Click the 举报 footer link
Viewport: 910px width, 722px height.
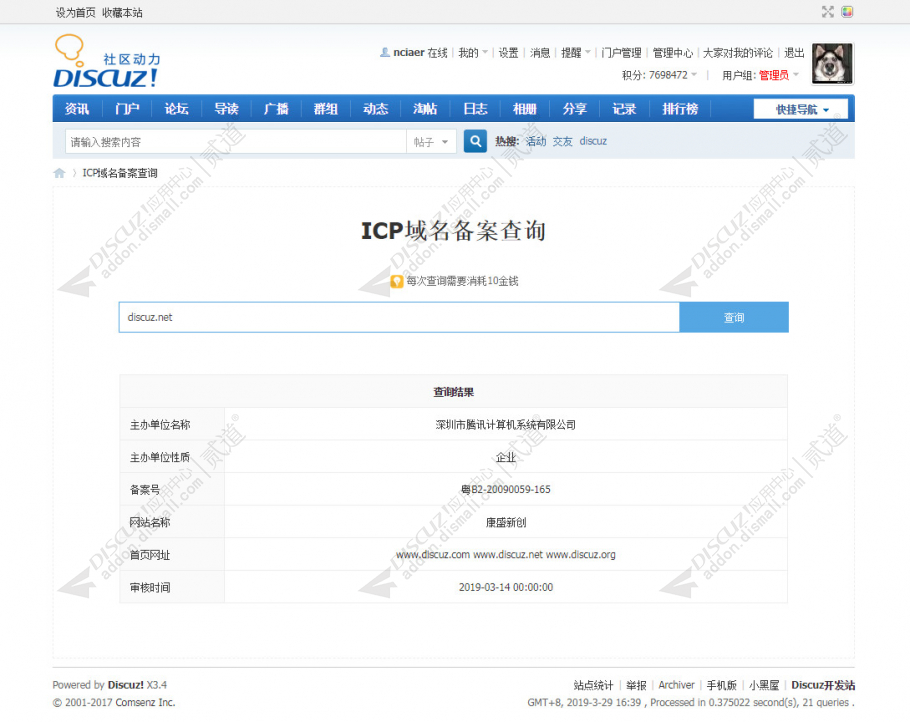click(x=636, y=685)
